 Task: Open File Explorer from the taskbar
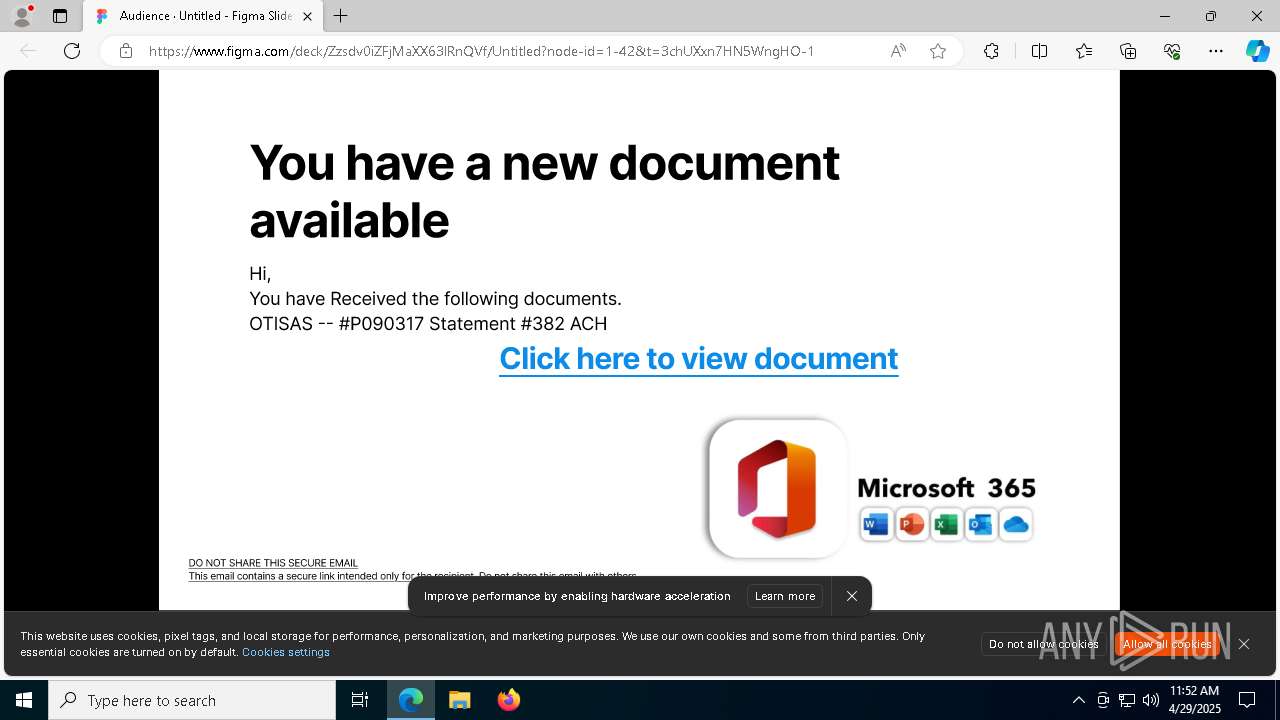(460, 700)
